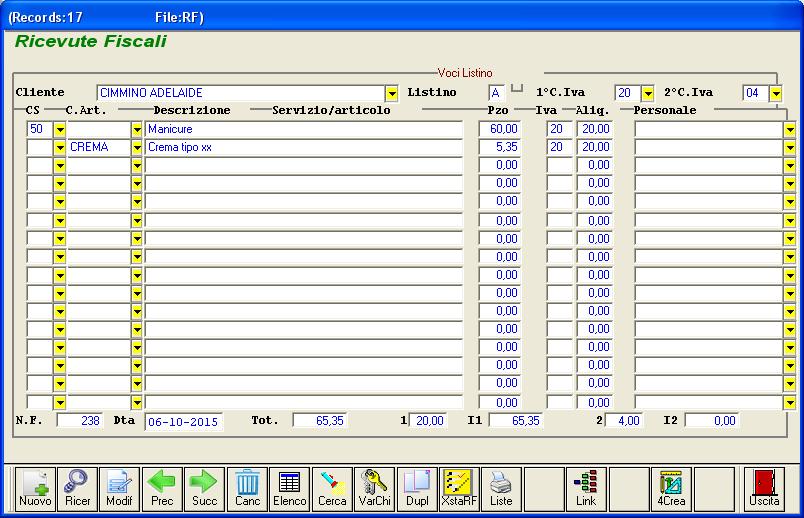The image size is (804, 518).
Task: Go to previous record with Prec
Action: [x=162, y=489]
